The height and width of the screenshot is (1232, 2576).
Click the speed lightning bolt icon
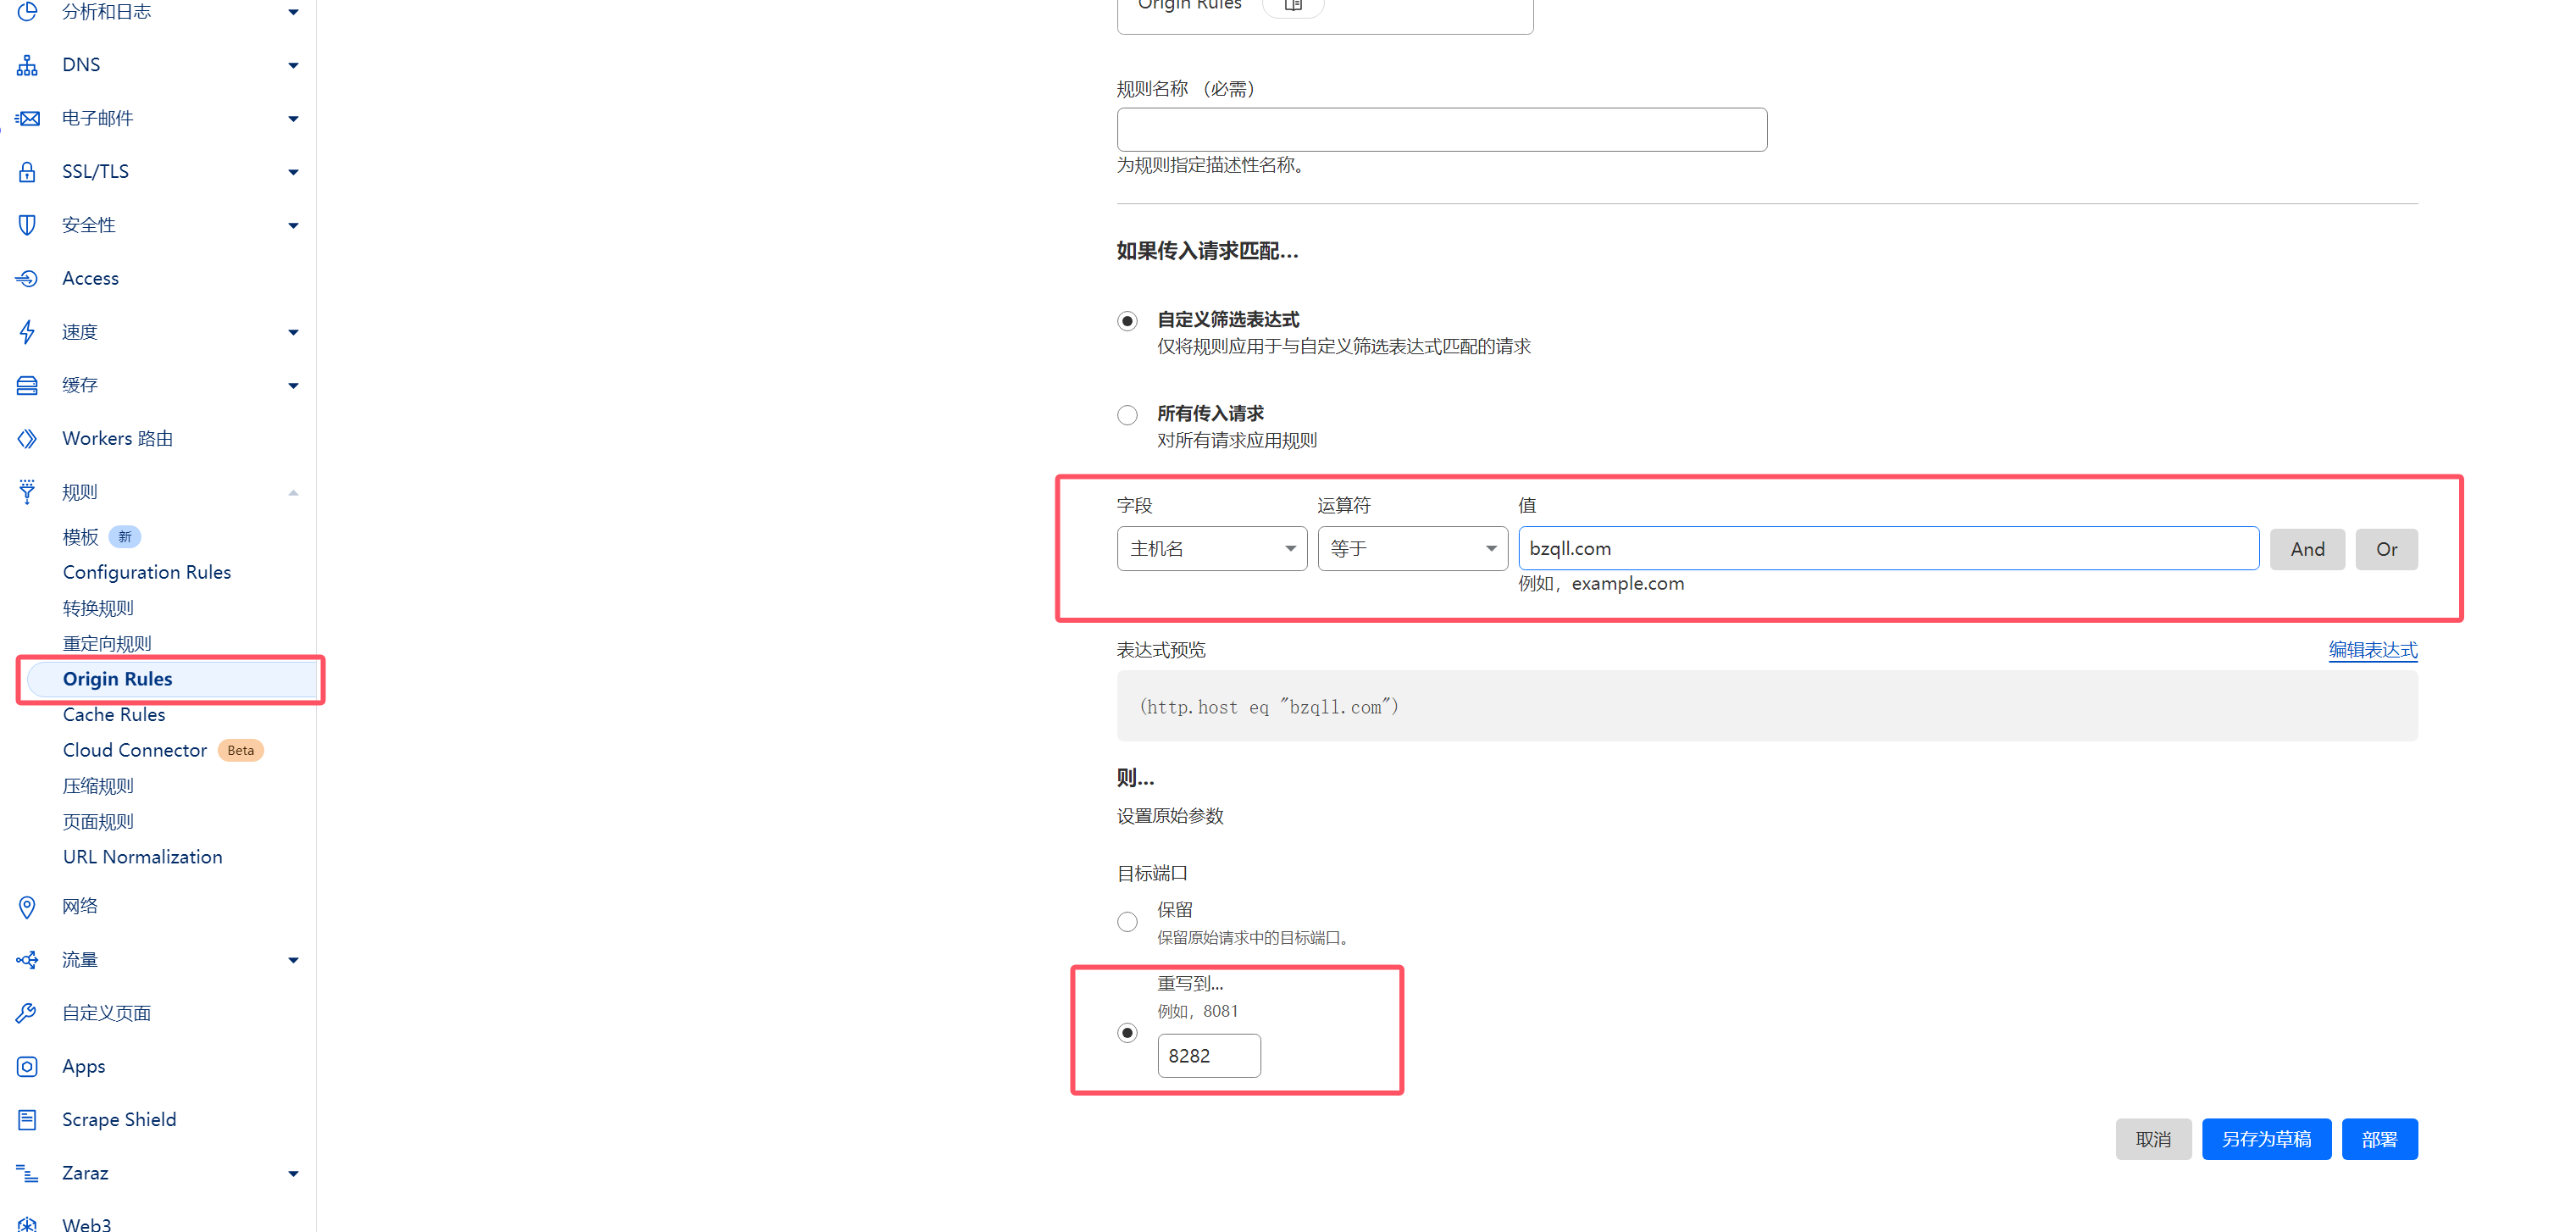(x=27, y=331)
